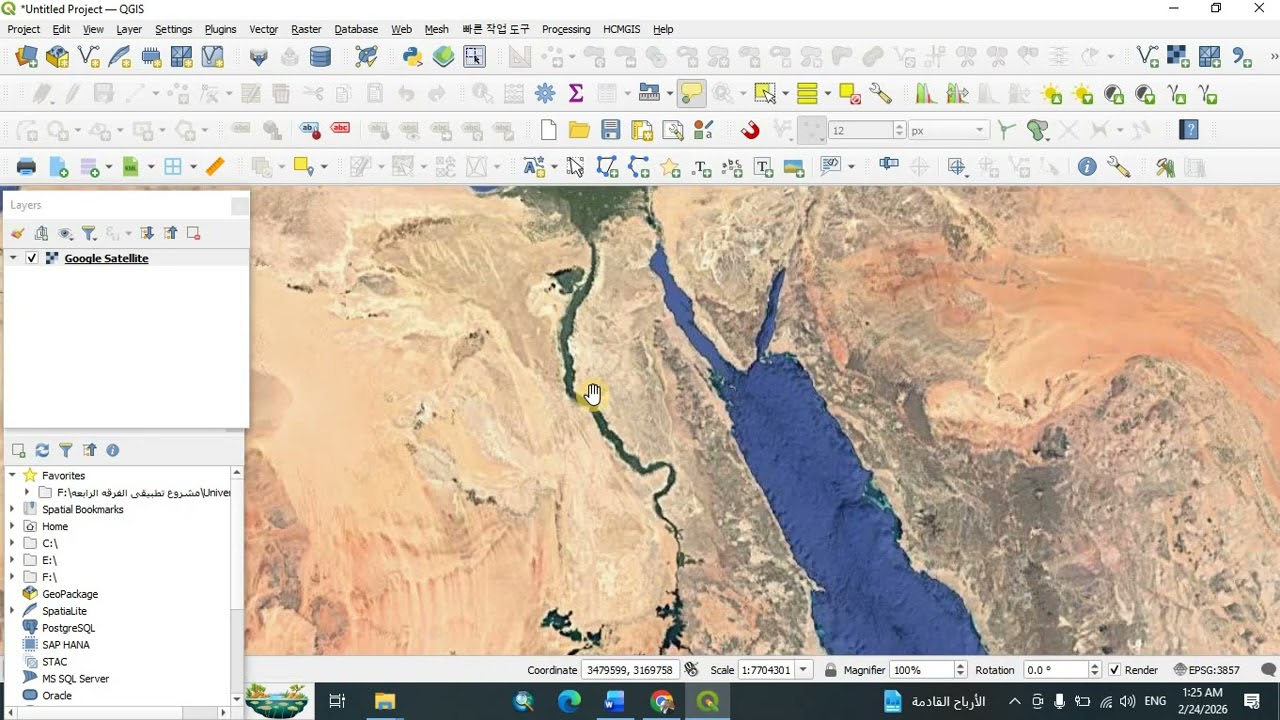Select features by rectangle tool
The width and height of the screenshot is (1280, 720).
point(765,94)
